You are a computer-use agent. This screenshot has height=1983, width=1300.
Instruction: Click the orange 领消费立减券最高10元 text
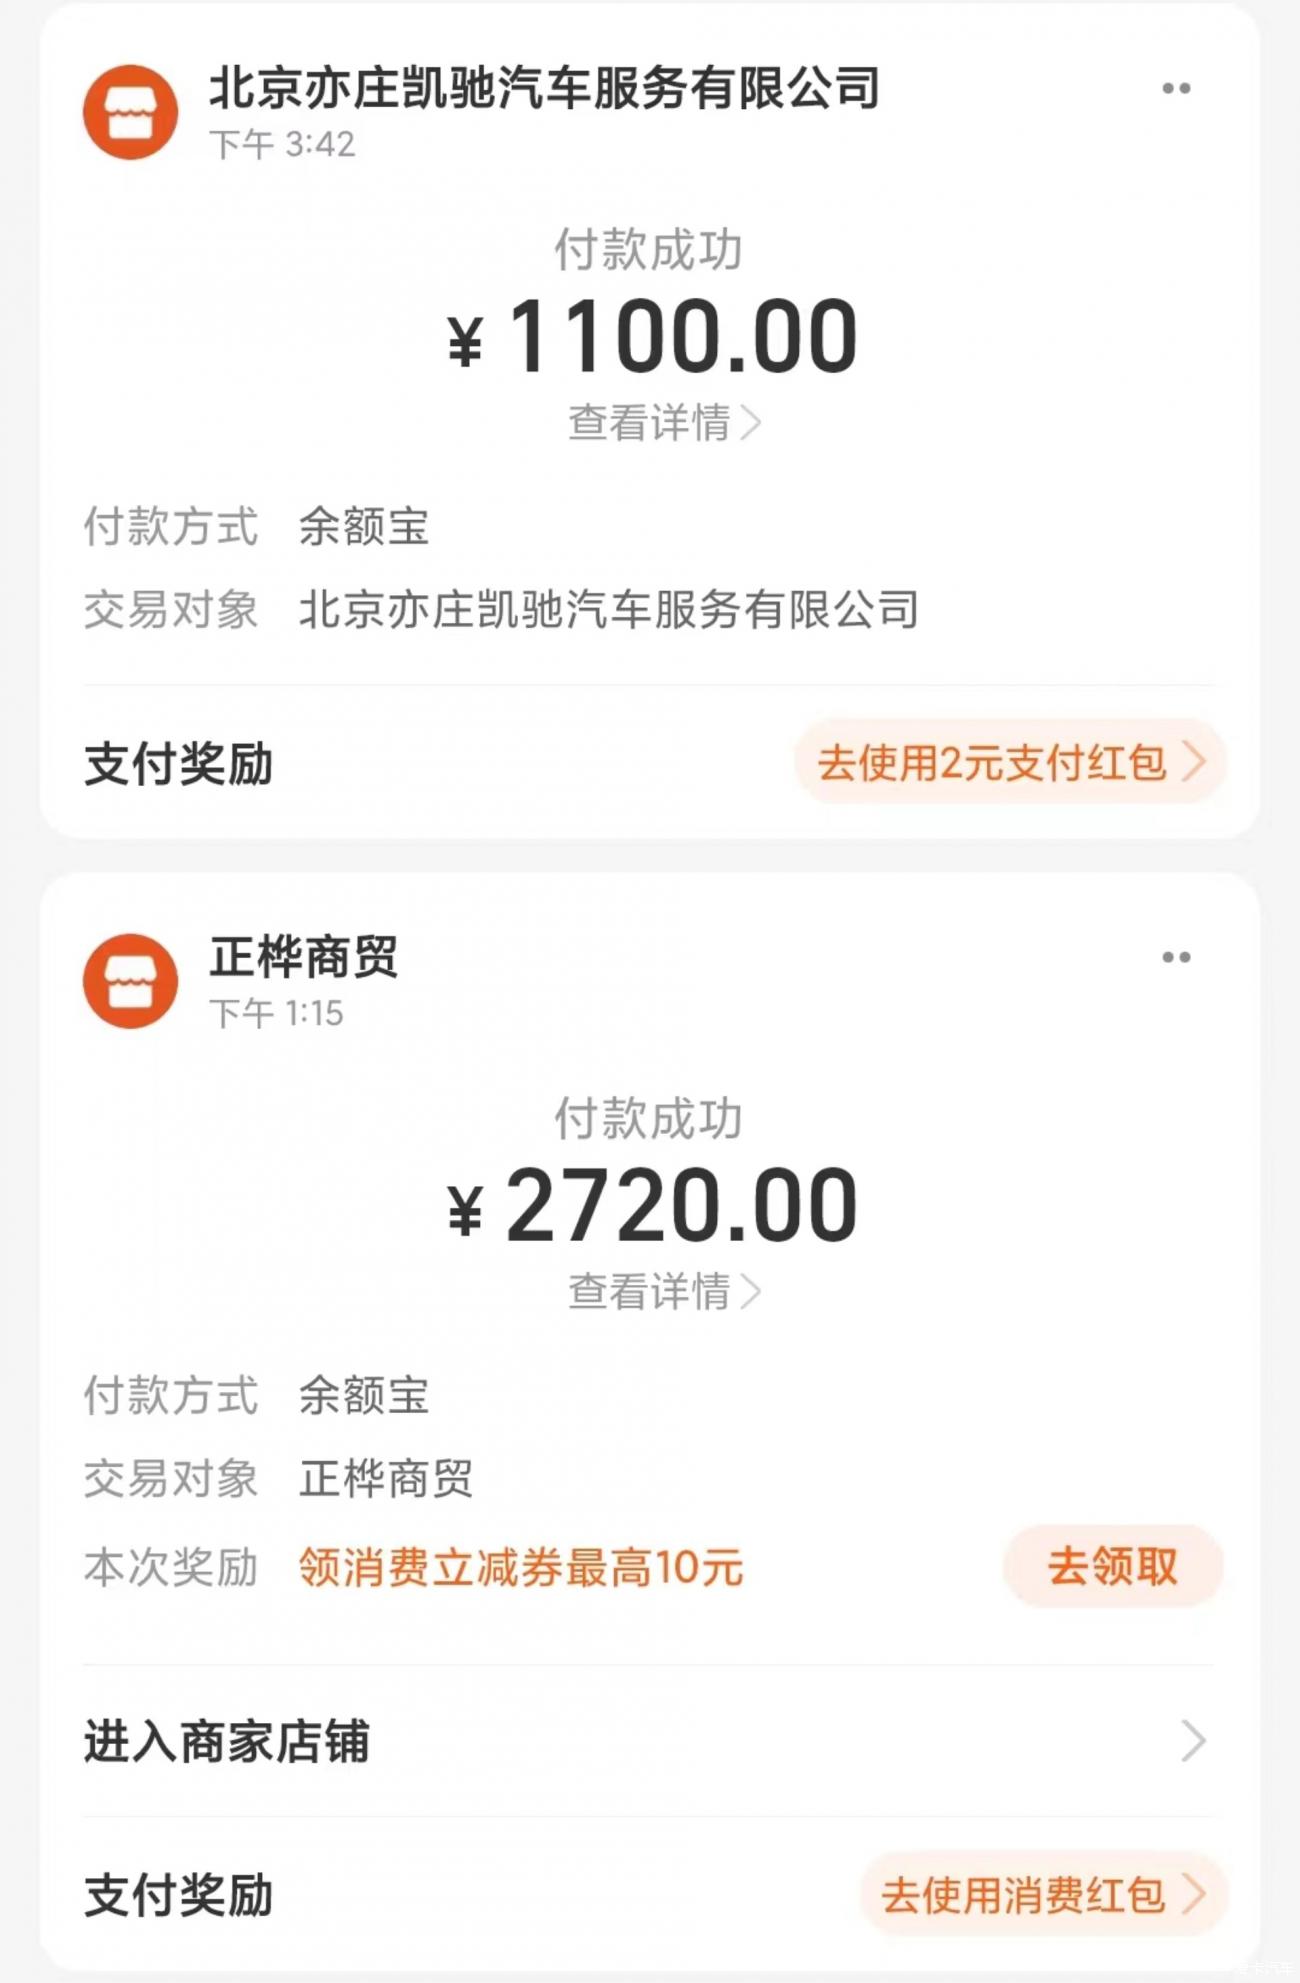tap(521, 1567)
